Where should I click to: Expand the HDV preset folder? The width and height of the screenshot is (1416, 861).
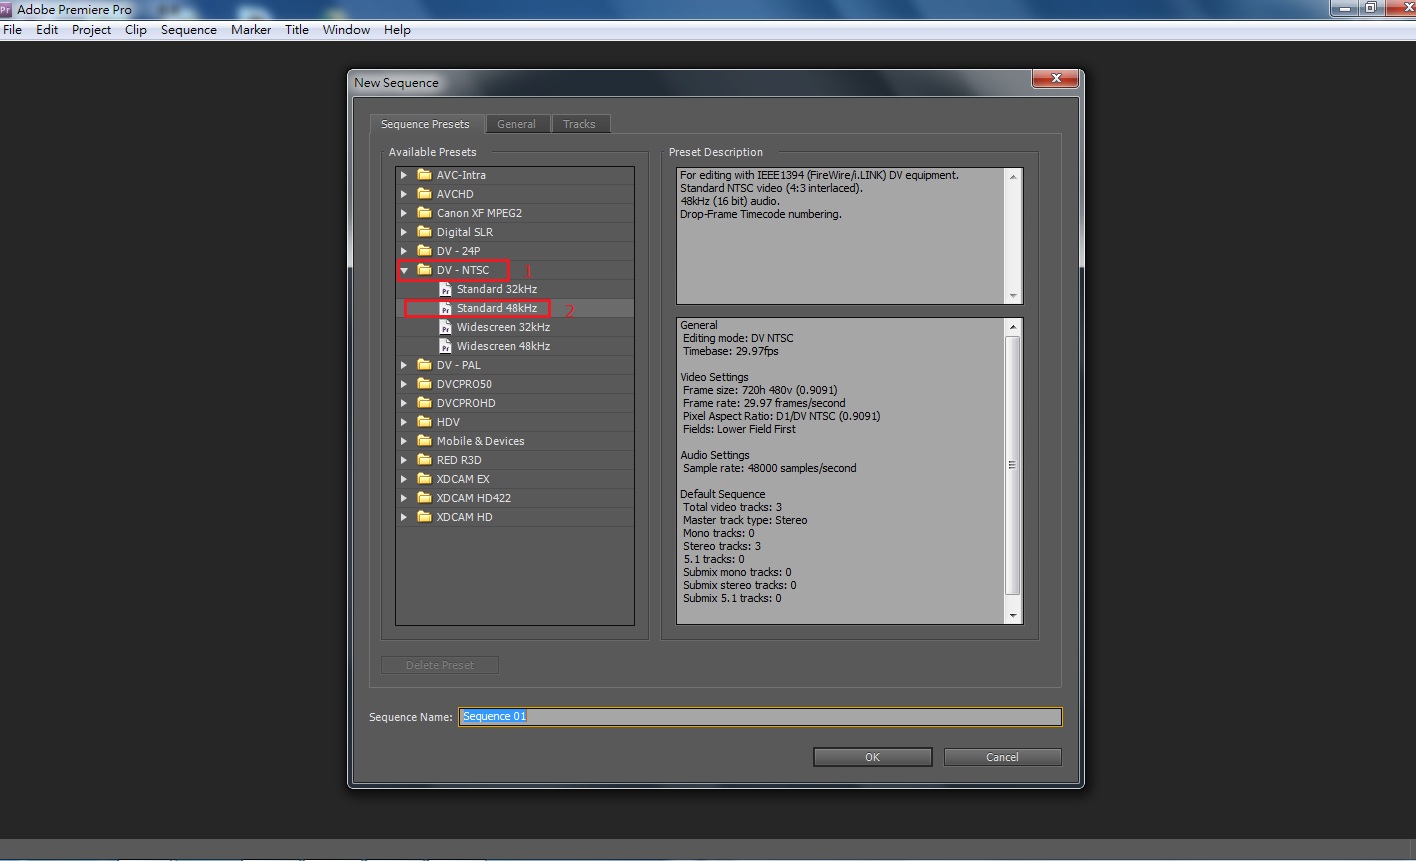click(x=404, y=422)
